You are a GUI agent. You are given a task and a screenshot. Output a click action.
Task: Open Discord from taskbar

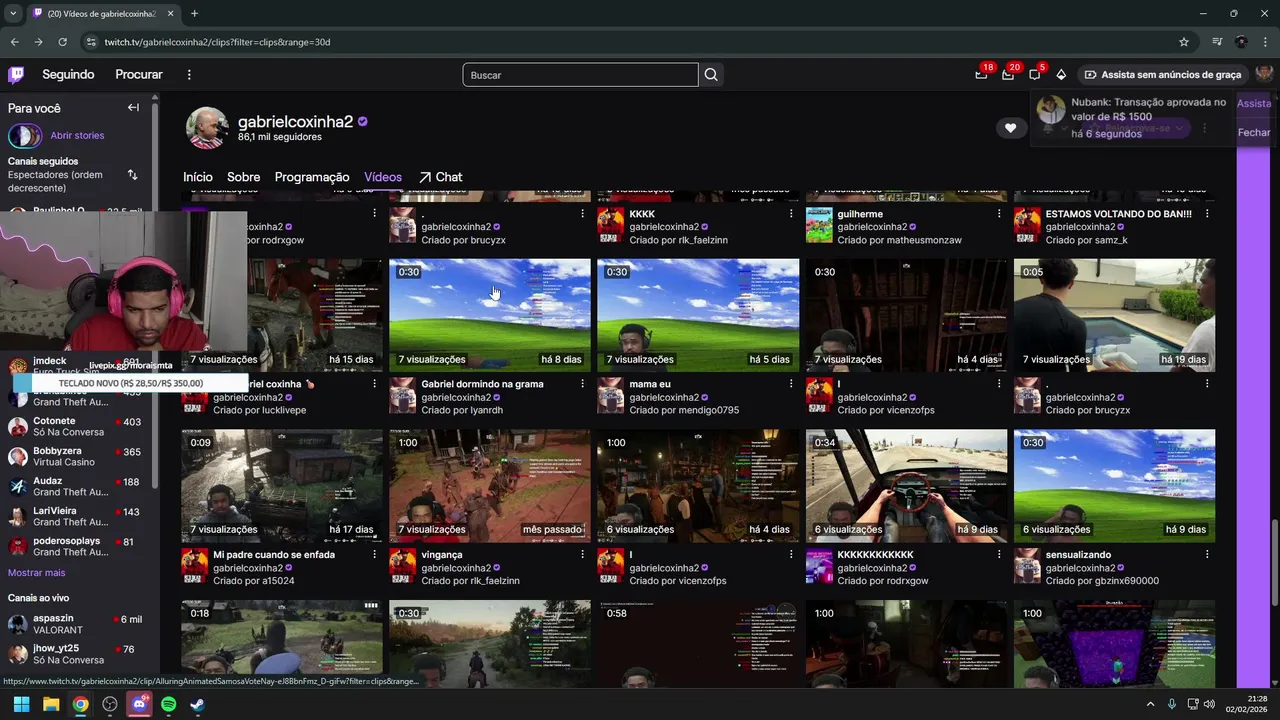click(139, 704)
